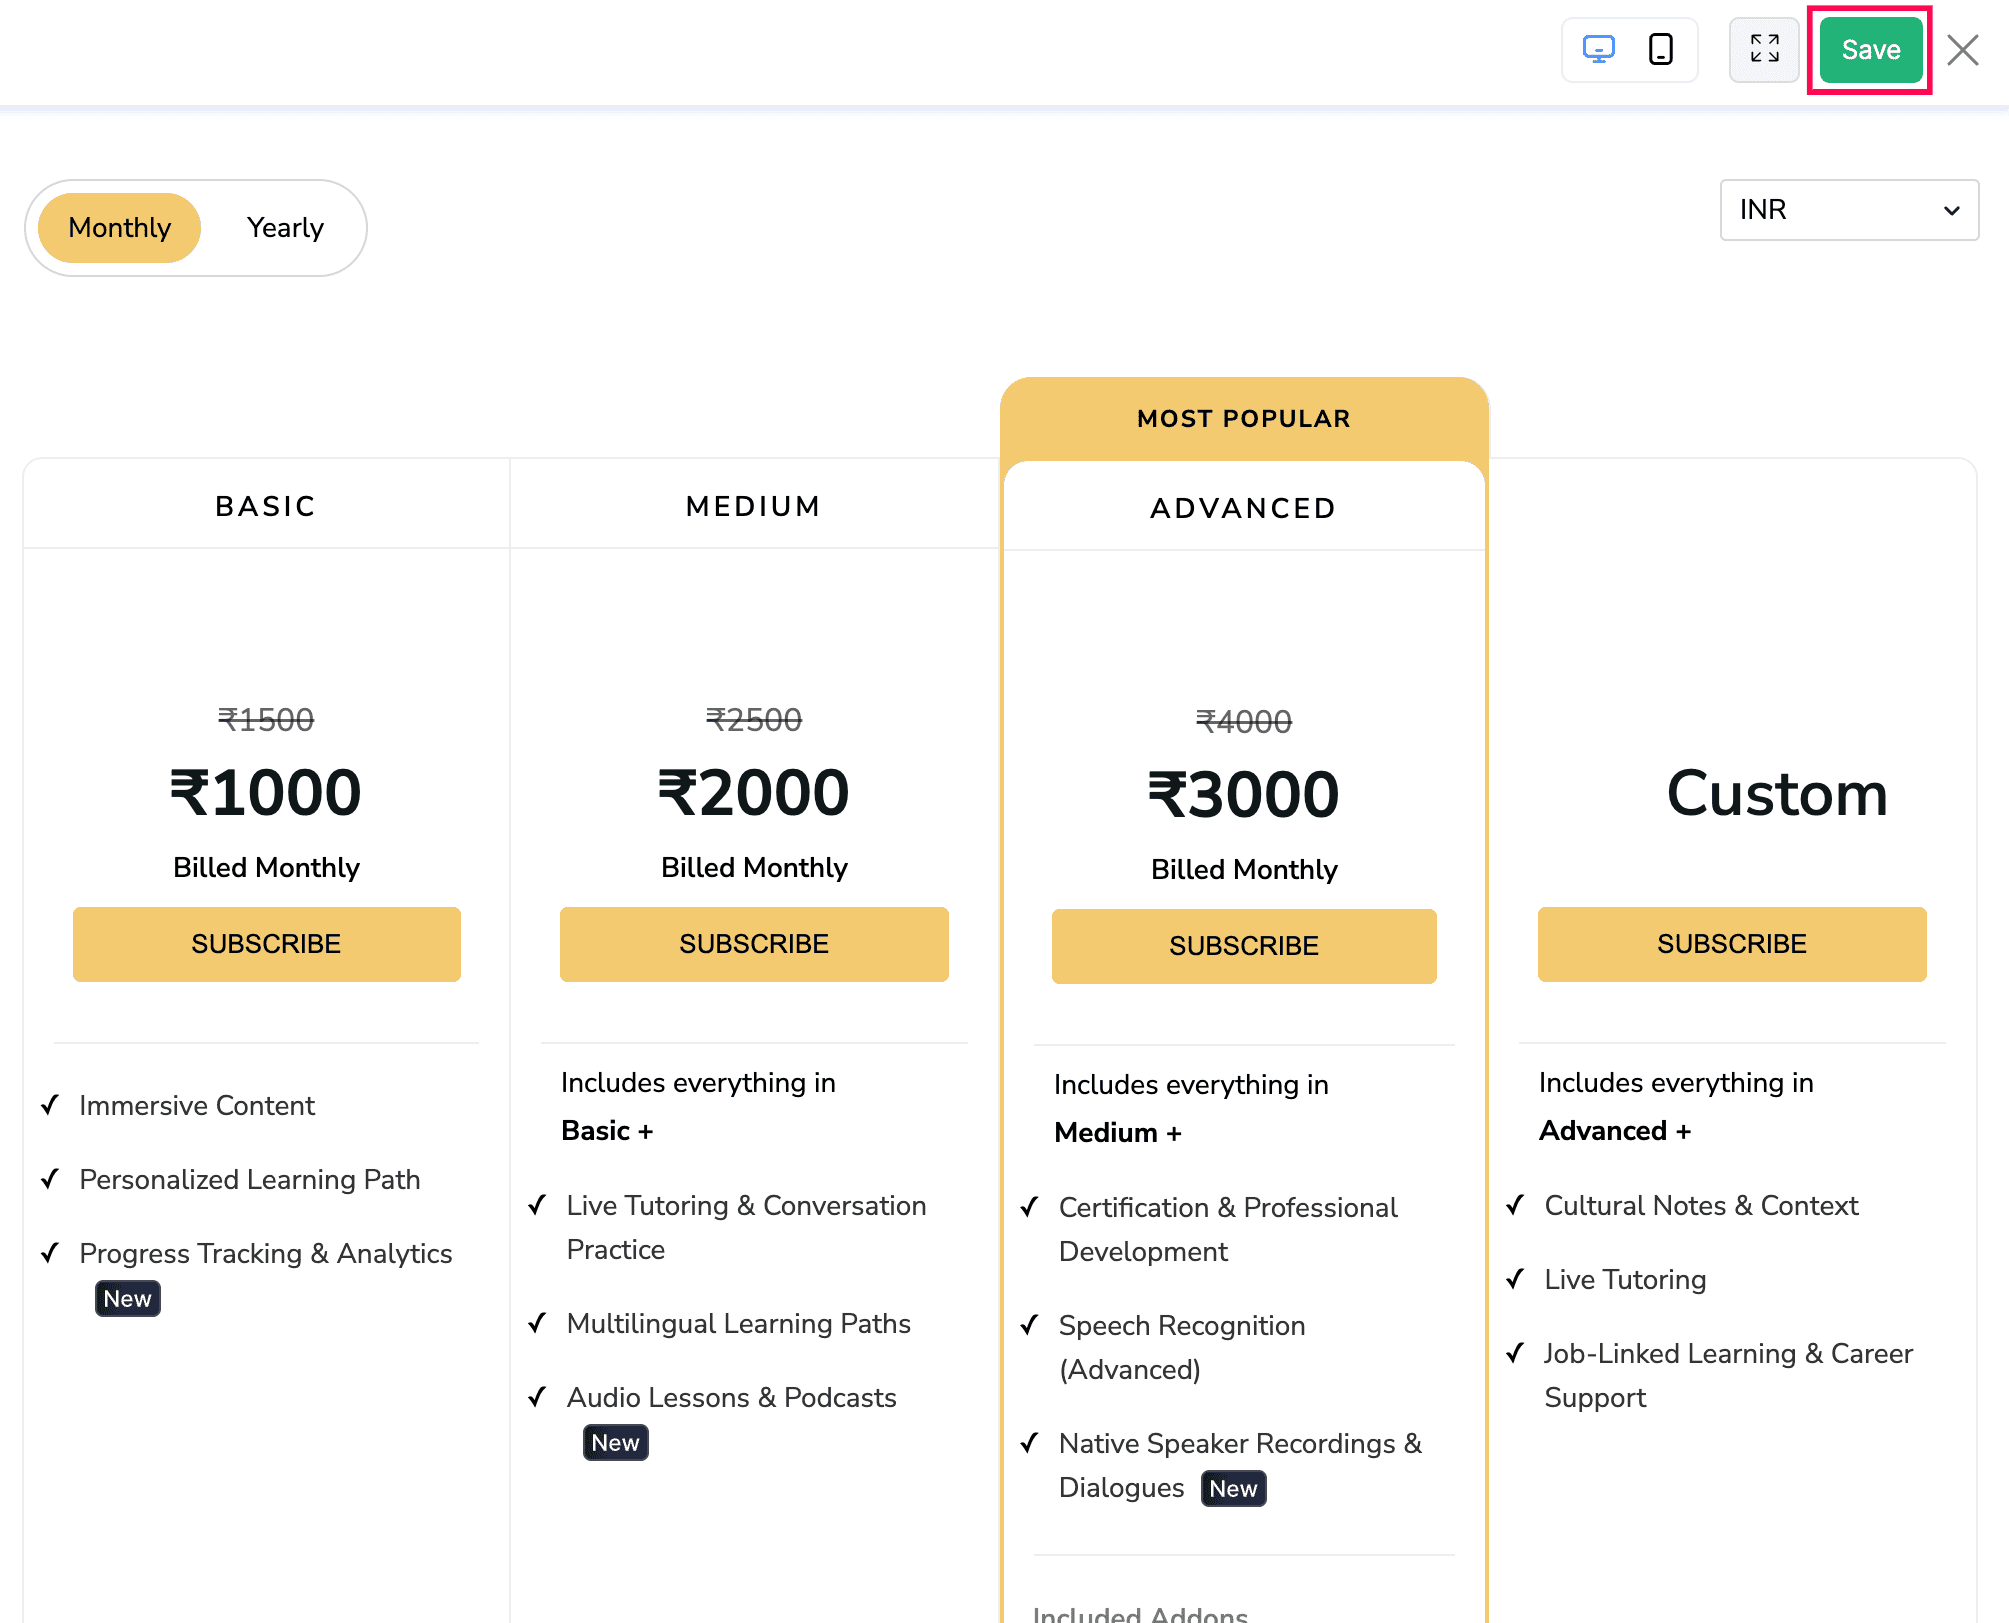The height and width of the screenshot is (1623, 2009).
Task: Click the Medium plan heading
Action: pyautogui.click(x=753, y=506)
